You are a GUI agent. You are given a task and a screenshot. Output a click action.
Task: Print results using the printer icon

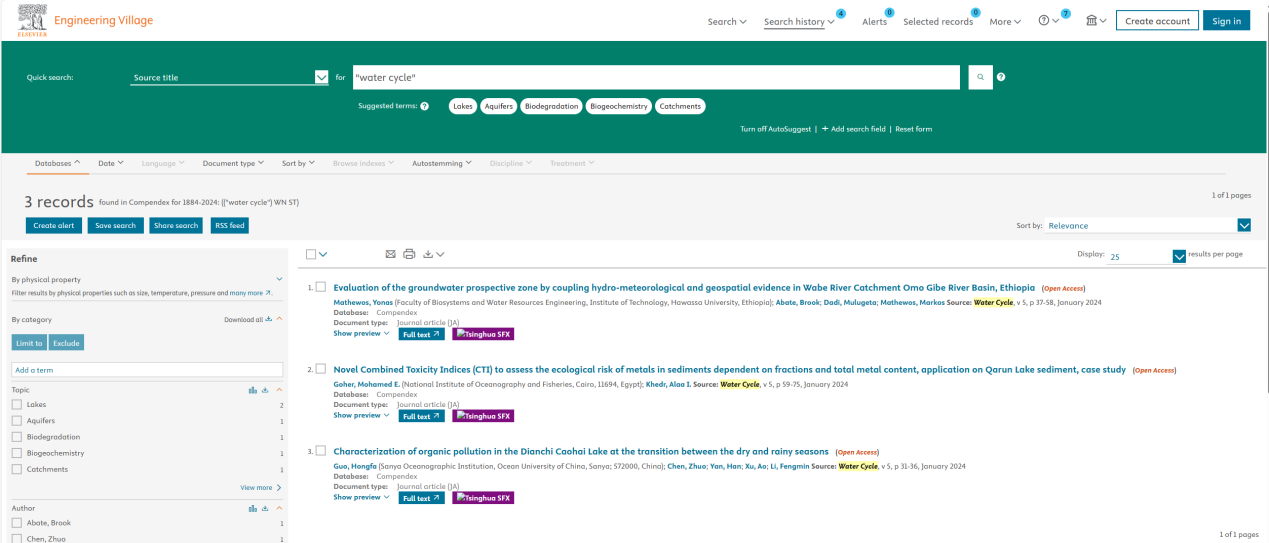click(409, 254)
